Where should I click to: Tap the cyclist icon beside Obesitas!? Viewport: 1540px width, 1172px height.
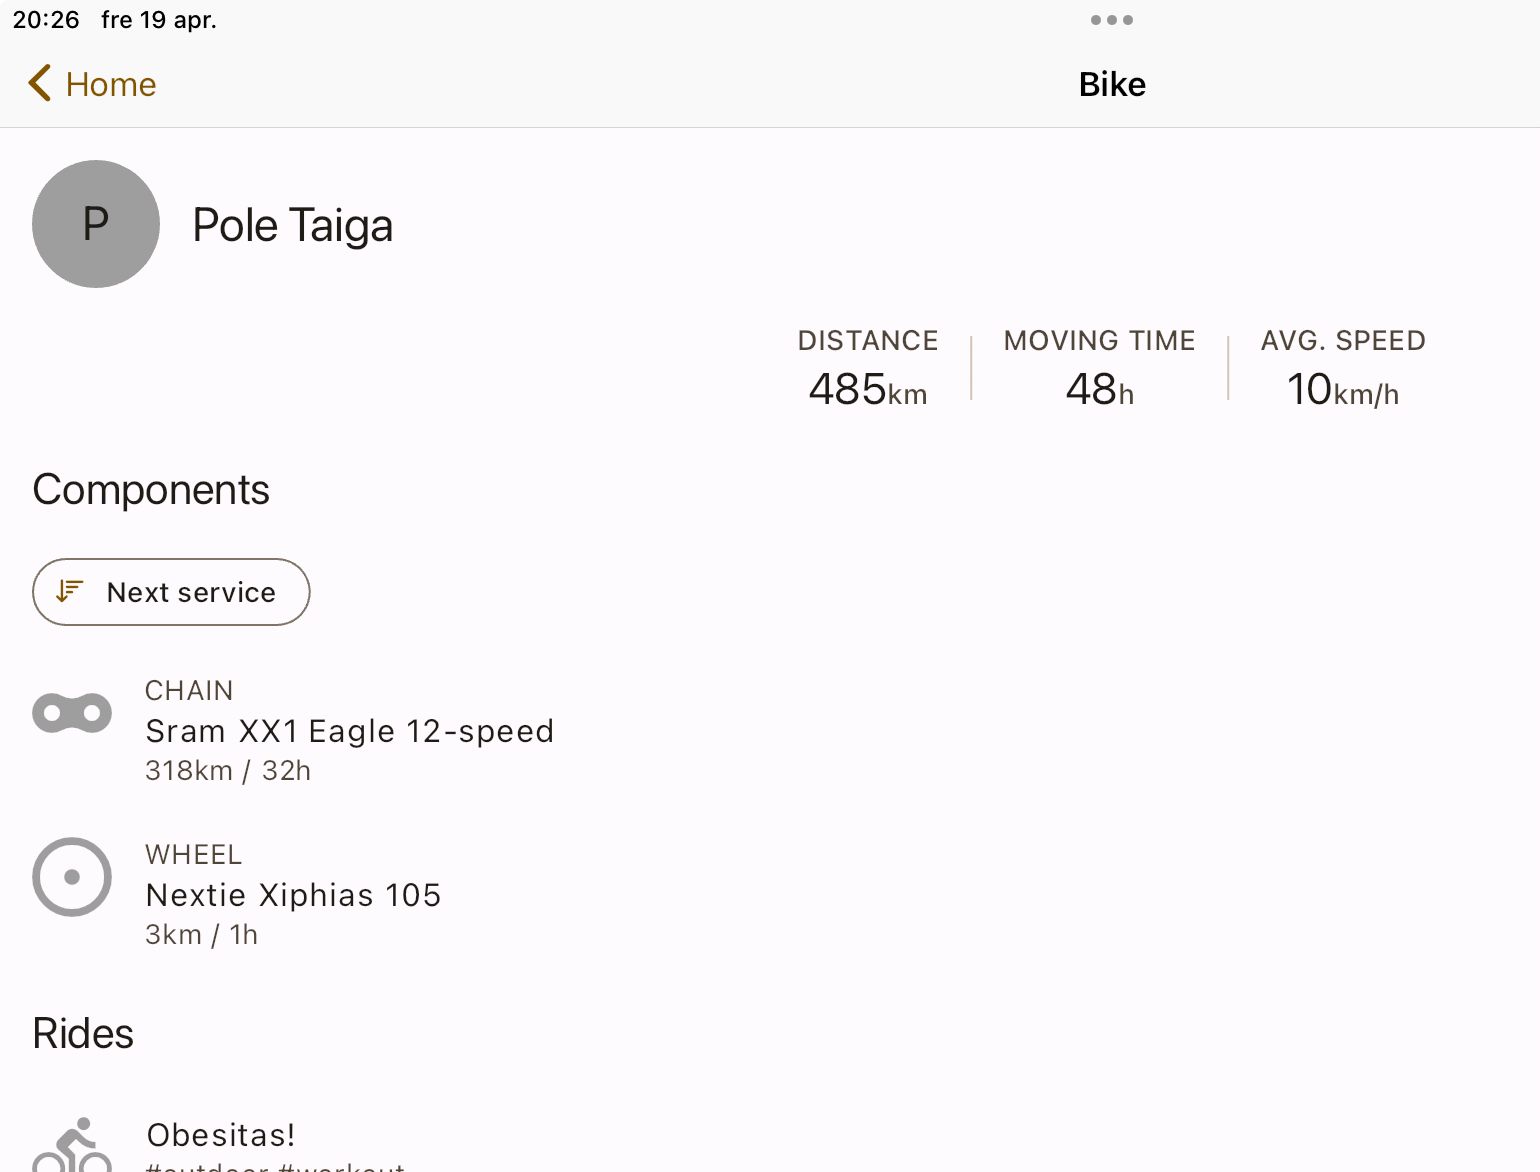point(72,1144)
